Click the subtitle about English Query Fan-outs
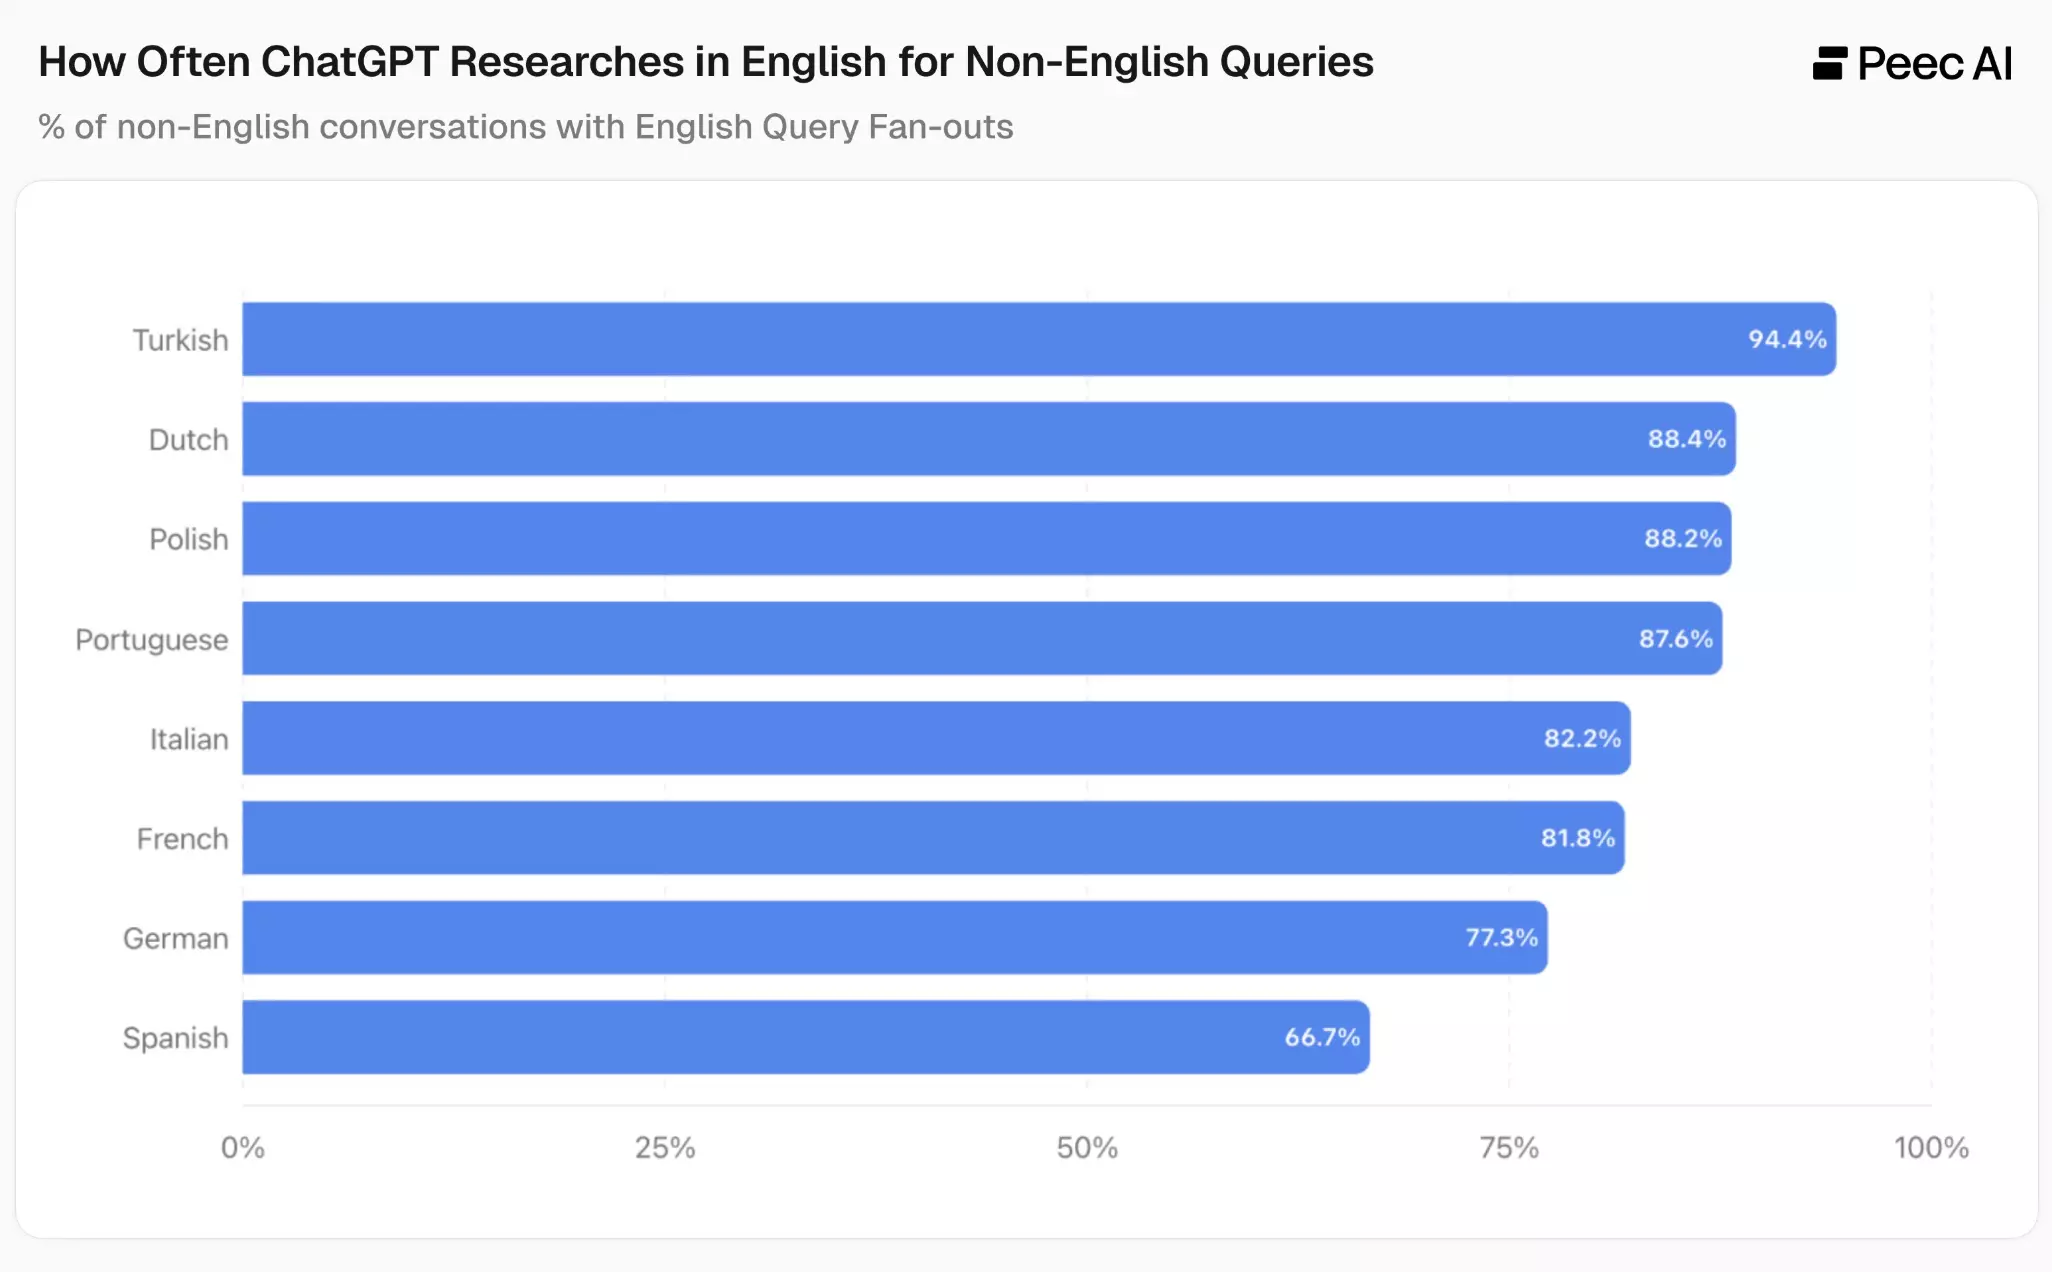 [525, 127]
